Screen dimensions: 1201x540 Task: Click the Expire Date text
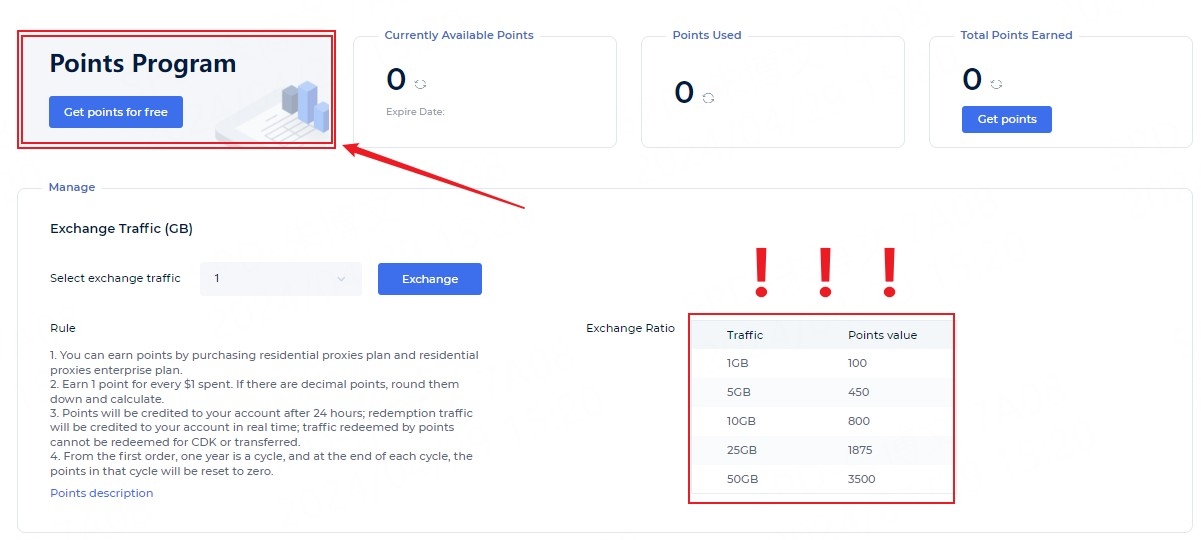[415, 112]
